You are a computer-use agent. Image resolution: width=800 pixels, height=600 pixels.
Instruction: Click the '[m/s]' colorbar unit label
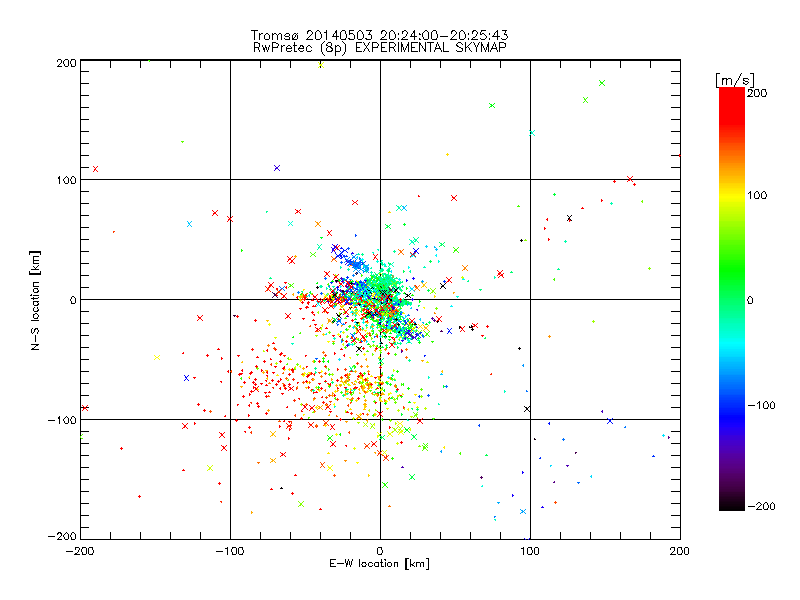click(x=735, y=80)
